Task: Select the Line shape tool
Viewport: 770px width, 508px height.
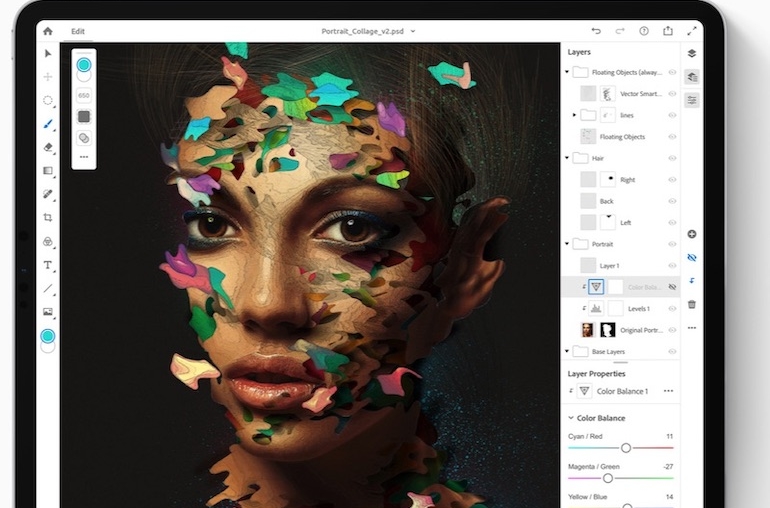Action: [48, 288]
